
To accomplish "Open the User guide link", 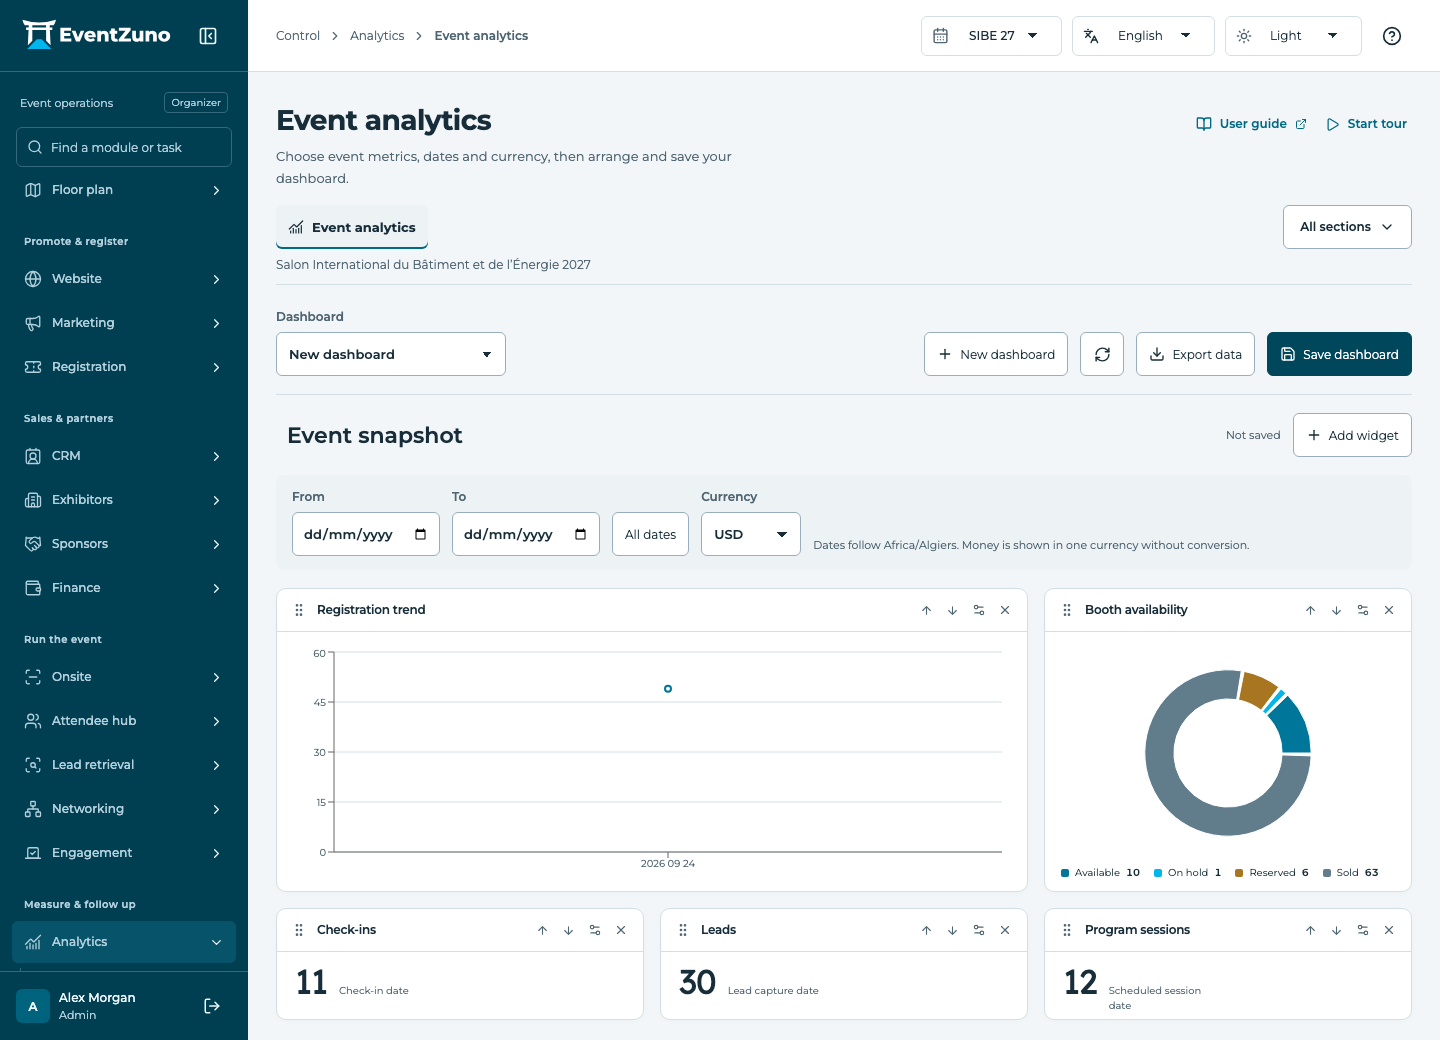I will coord(1252,124).
